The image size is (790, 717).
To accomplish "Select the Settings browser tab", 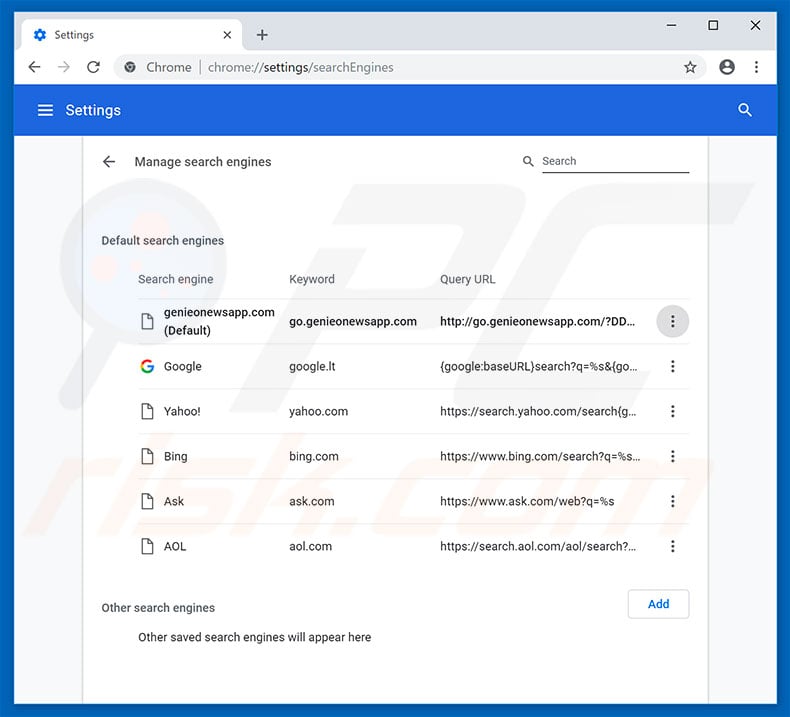I will click(x=132, y=35).
